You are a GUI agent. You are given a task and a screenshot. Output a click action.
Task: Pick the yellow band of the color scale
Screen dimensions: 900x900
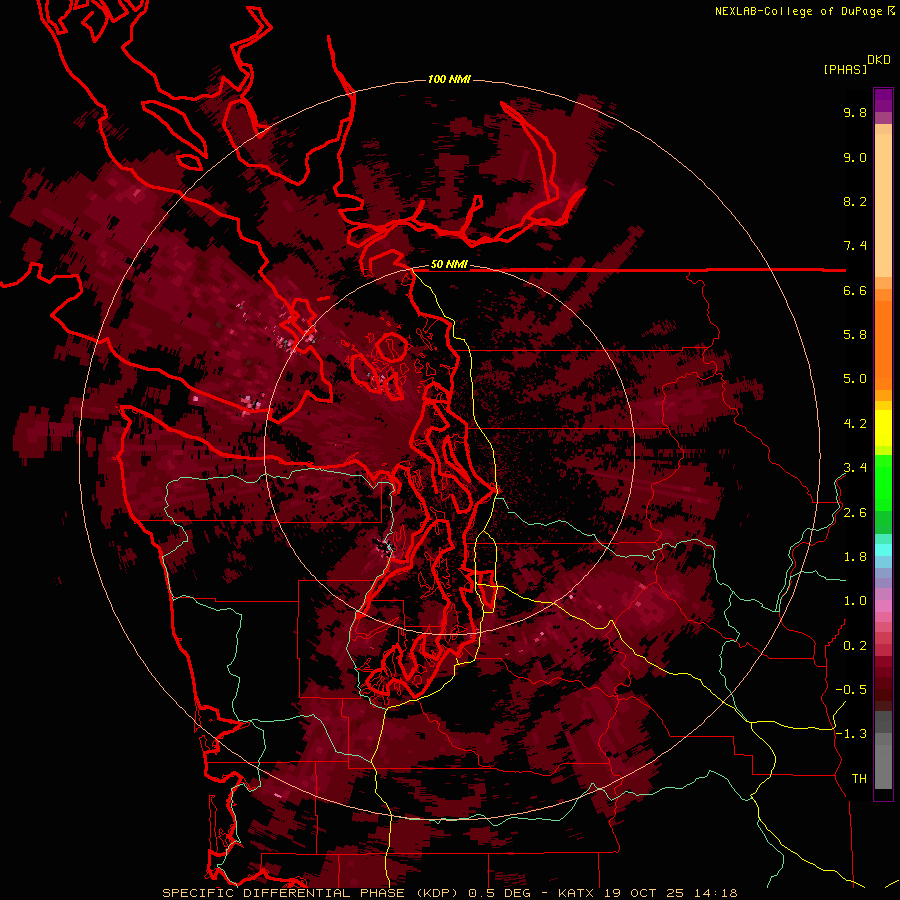(883, 428)
